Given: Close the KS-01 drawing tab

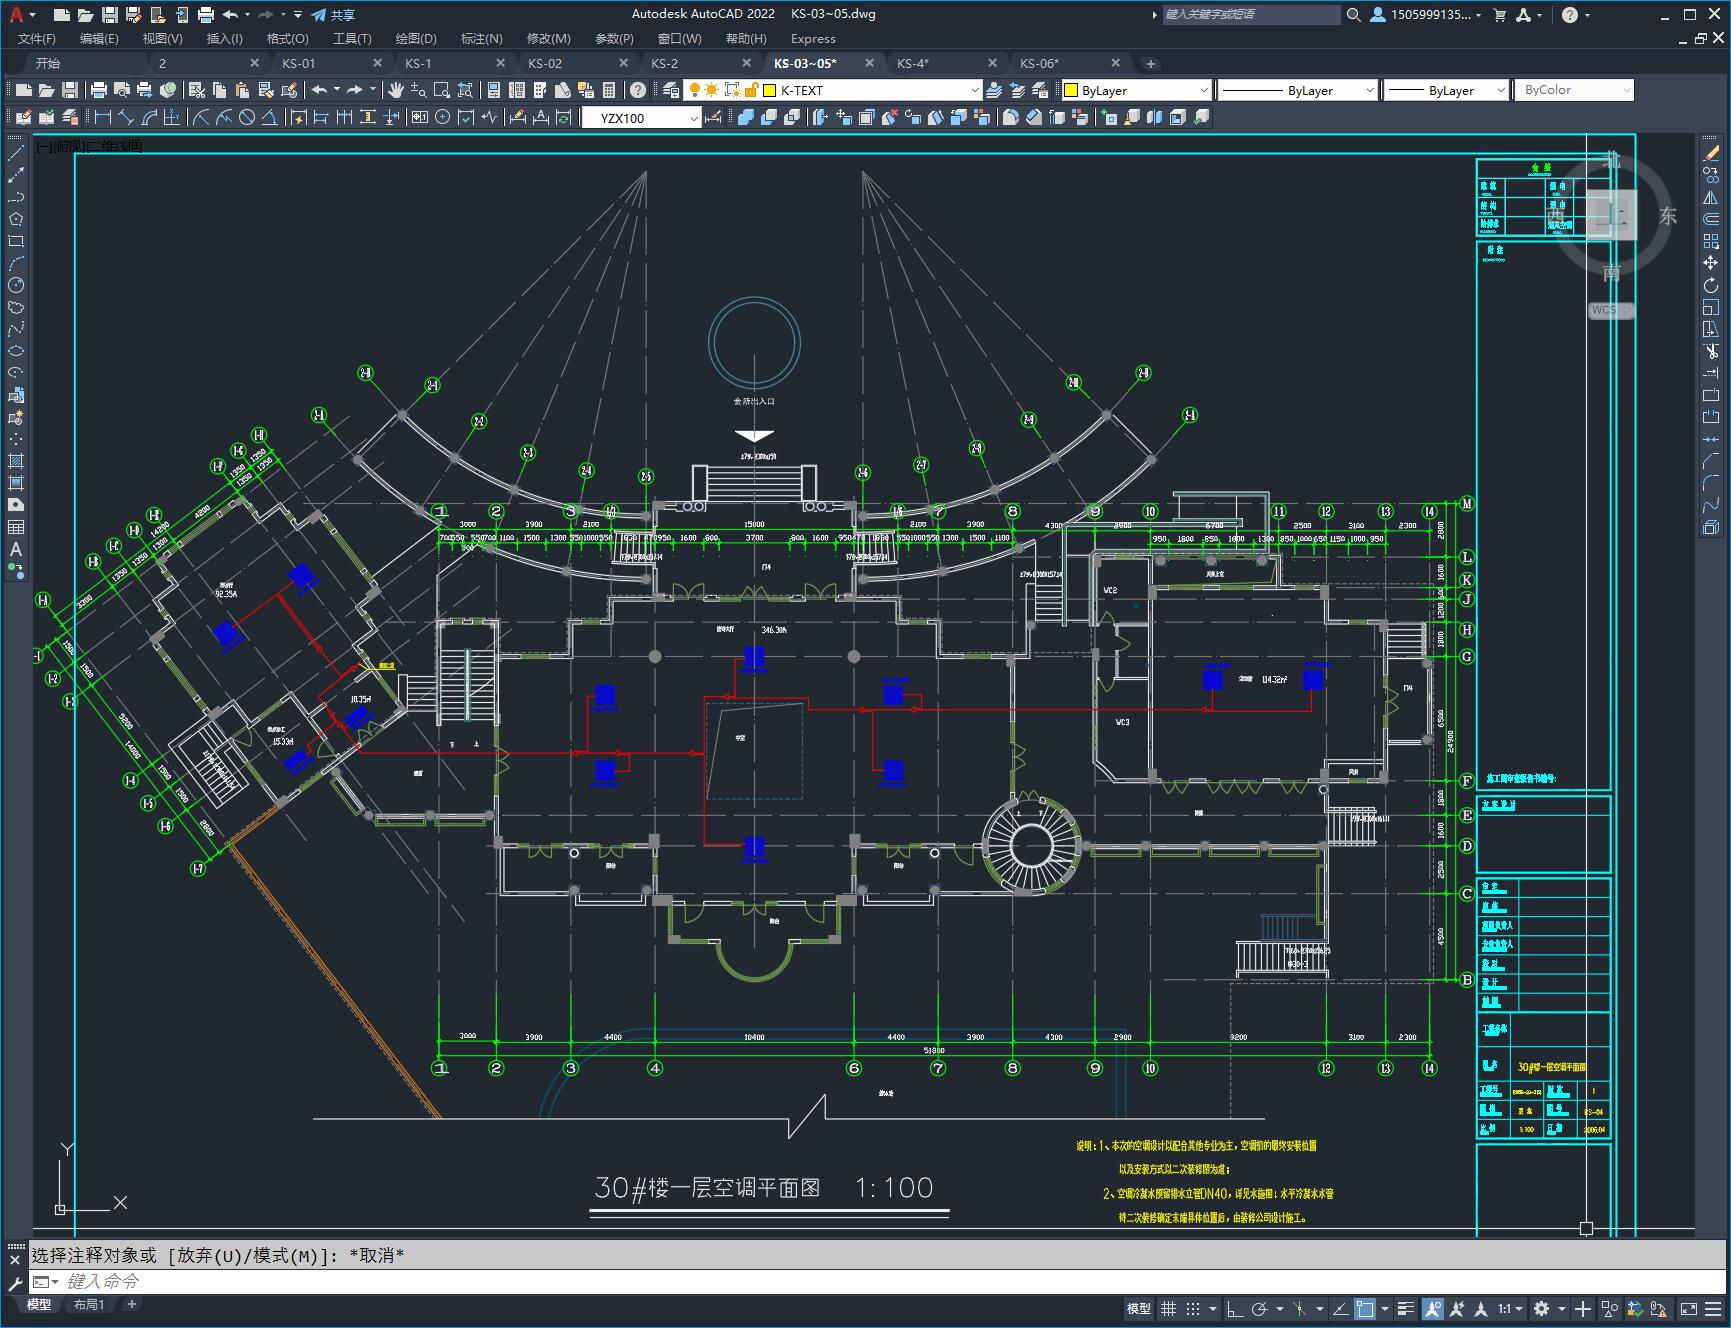Looking at the screenshot, I should tap(378, 63).
